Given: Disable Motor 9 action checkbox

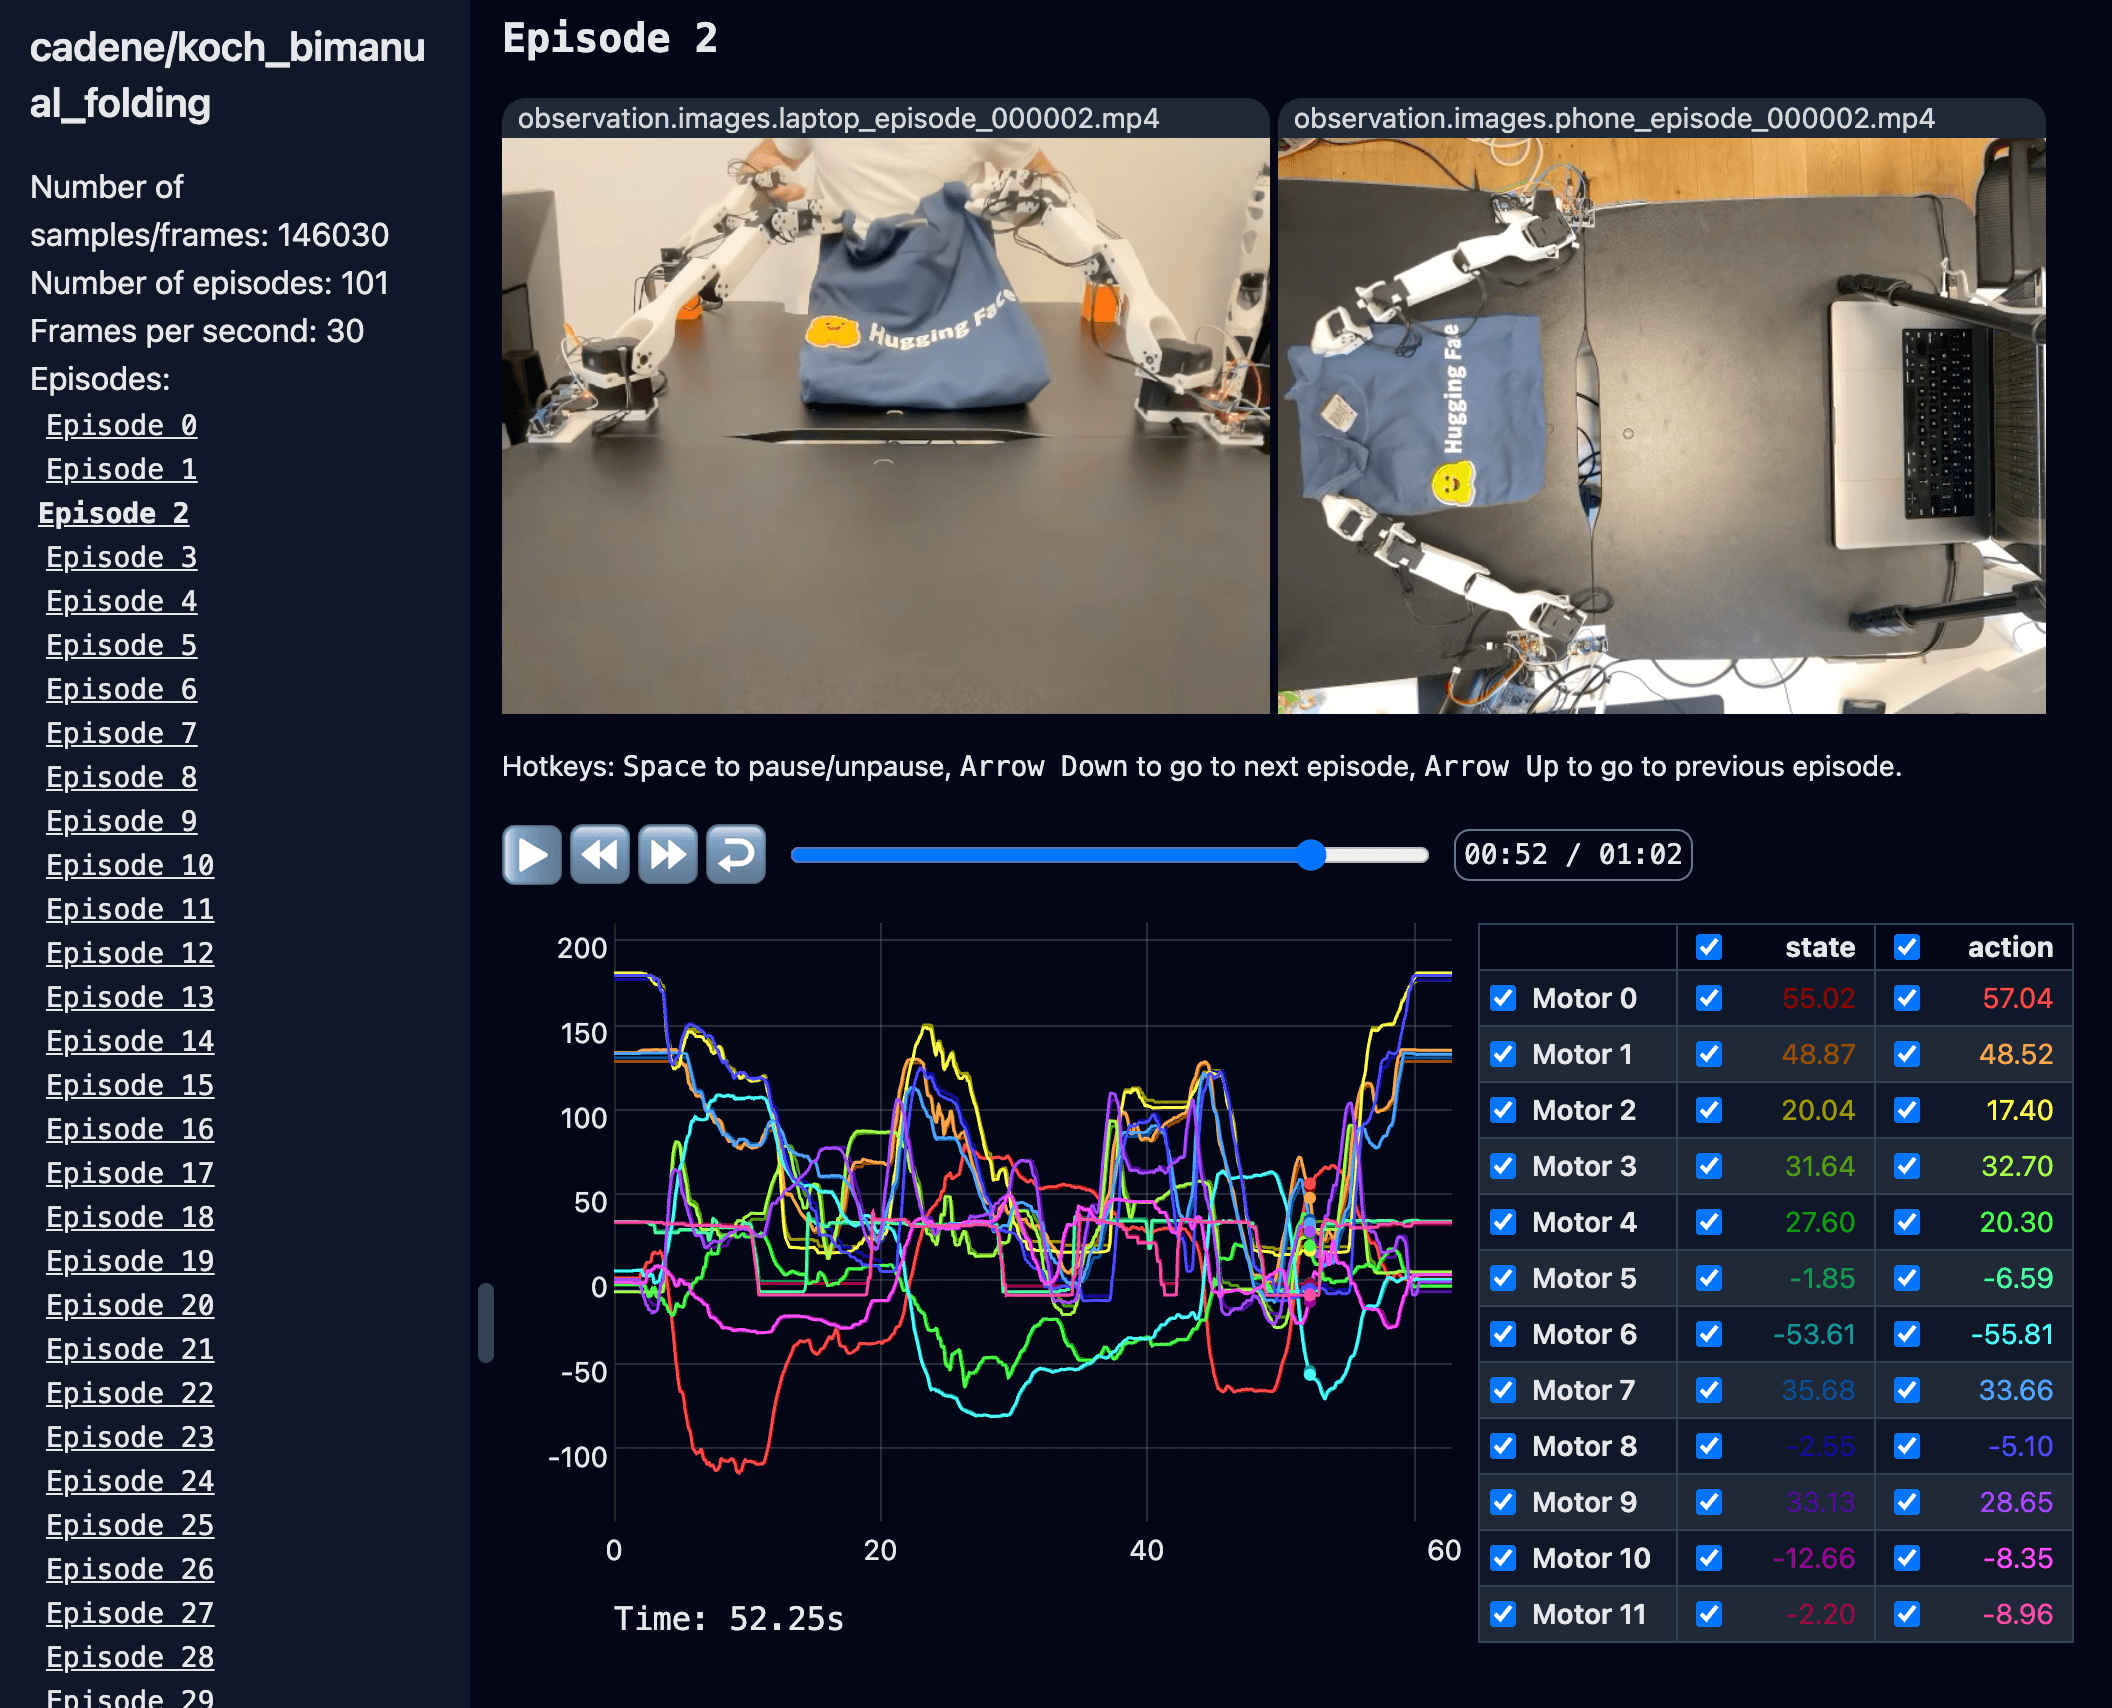Looking at the screenshot, I should tap(1907, 1502).
